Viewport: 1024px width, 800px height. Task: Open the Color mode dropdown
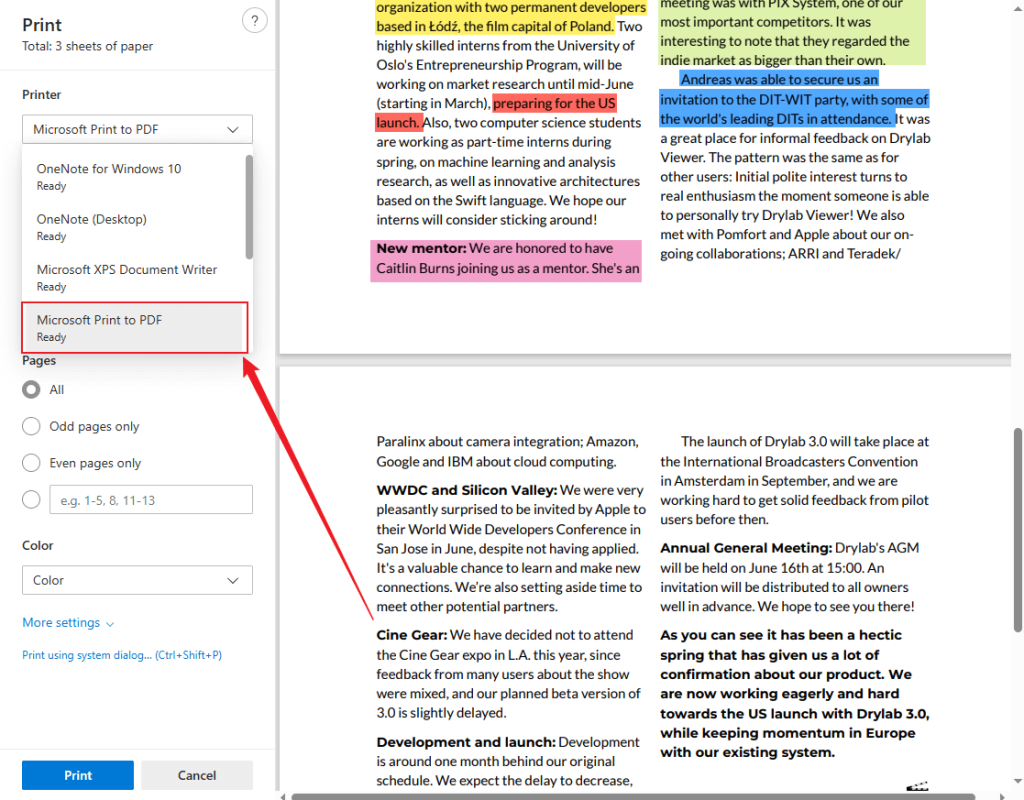[x=137, y=580]
